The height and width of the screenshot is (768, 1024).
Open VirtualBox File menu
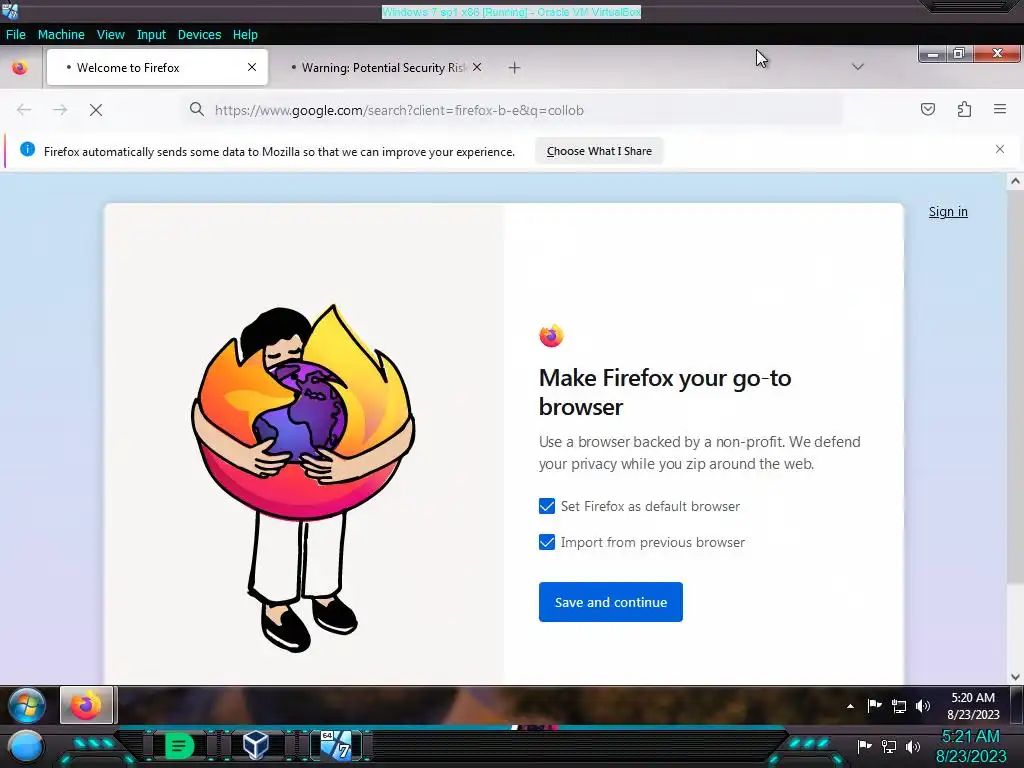pos(16,35)
